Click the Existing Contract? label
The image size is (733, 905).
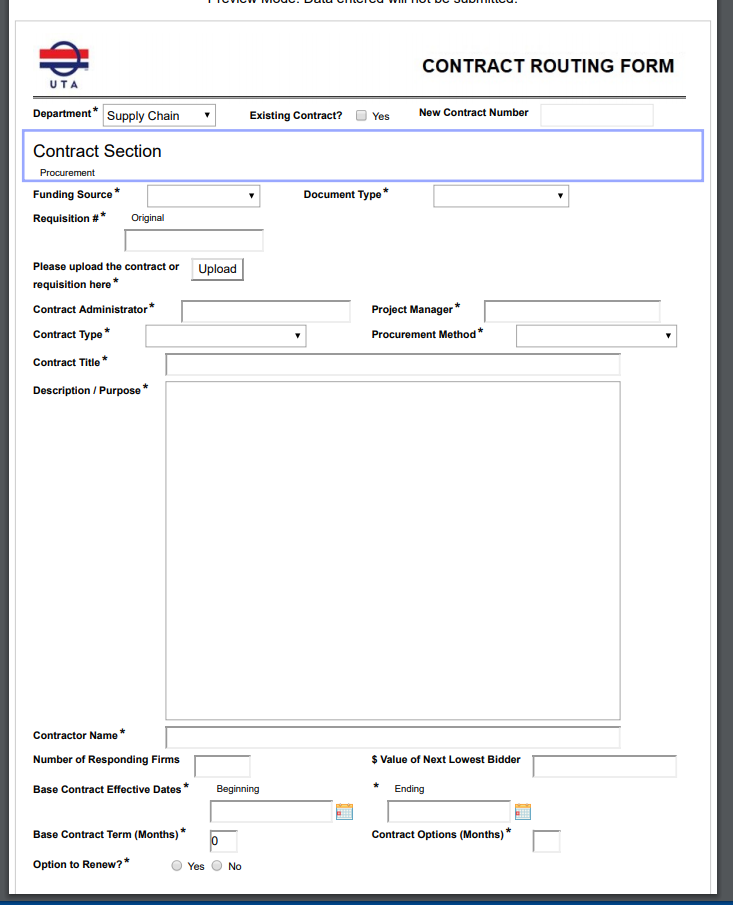pos(296,115)
